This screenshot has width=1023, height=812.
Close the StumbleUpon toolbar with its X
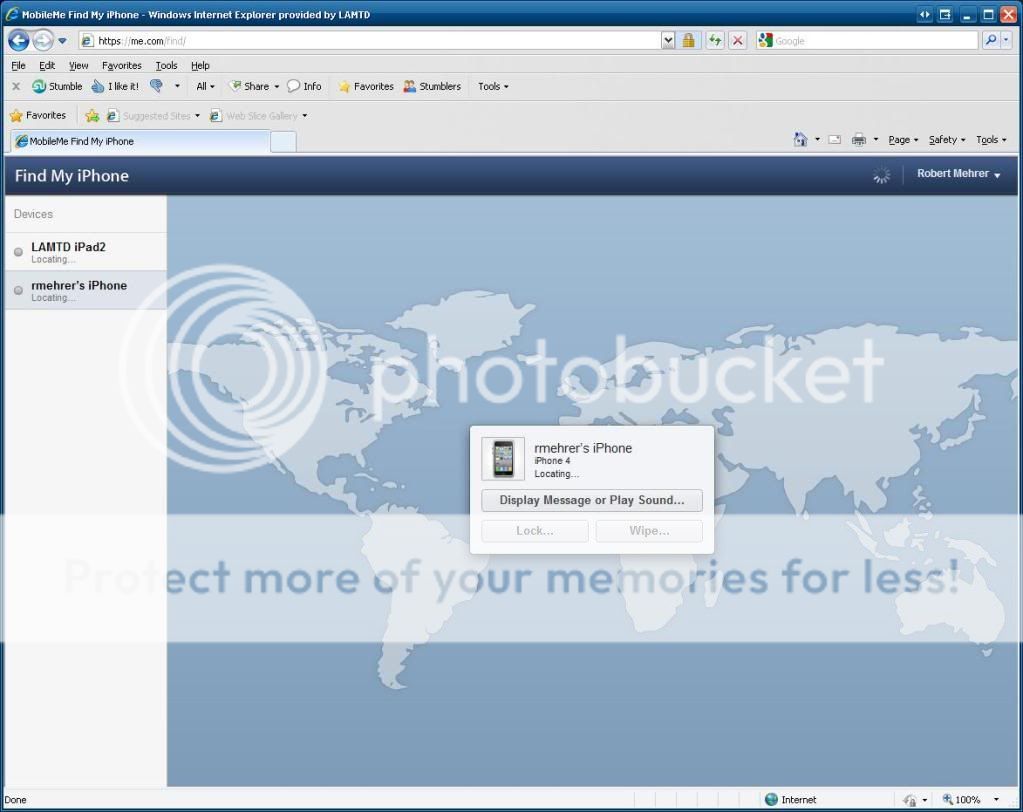click(x=16, y=86)
